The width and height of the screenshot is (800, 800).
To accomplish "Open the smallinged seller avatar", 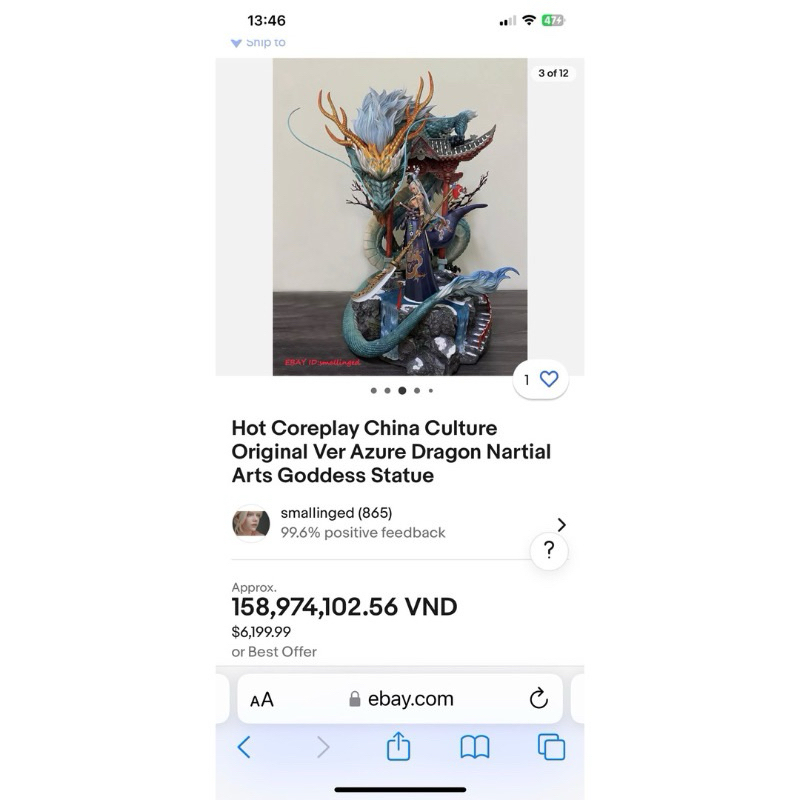I will coord(251,523).
